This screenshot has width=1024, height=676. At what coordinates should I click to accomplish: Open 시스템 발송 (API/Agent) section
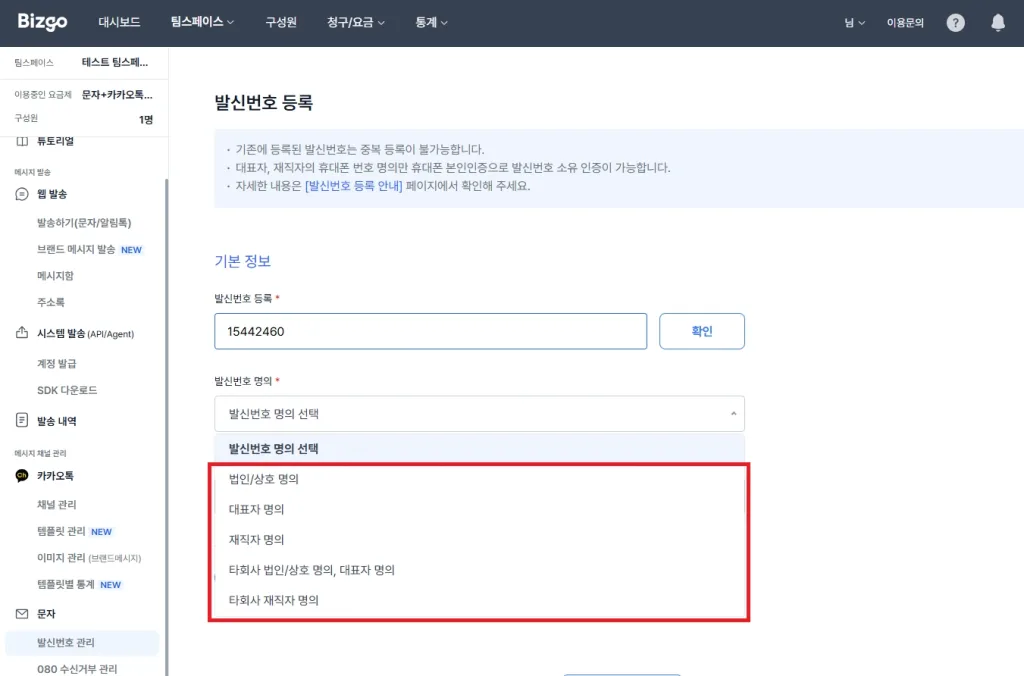tap(85, 333)
